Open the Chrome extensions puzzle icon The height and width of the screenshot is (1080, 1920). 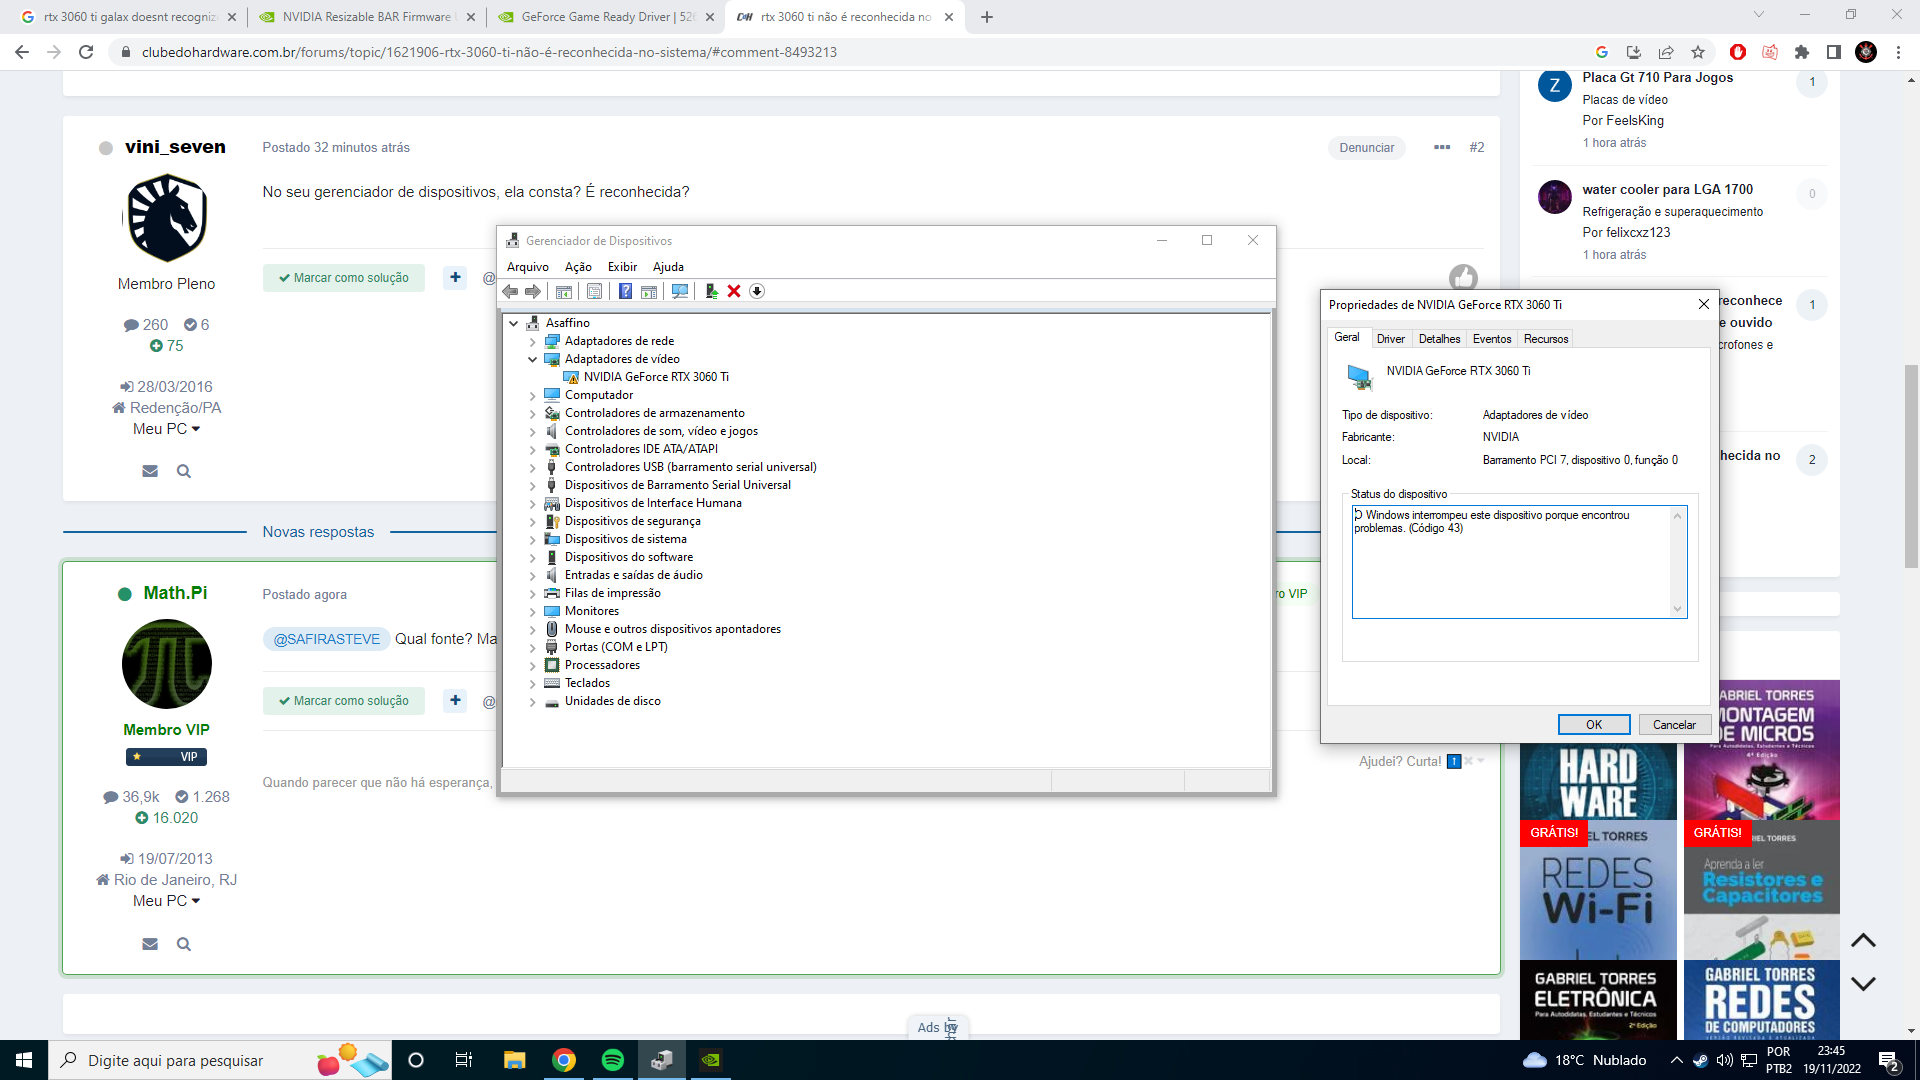[1802, 52]
